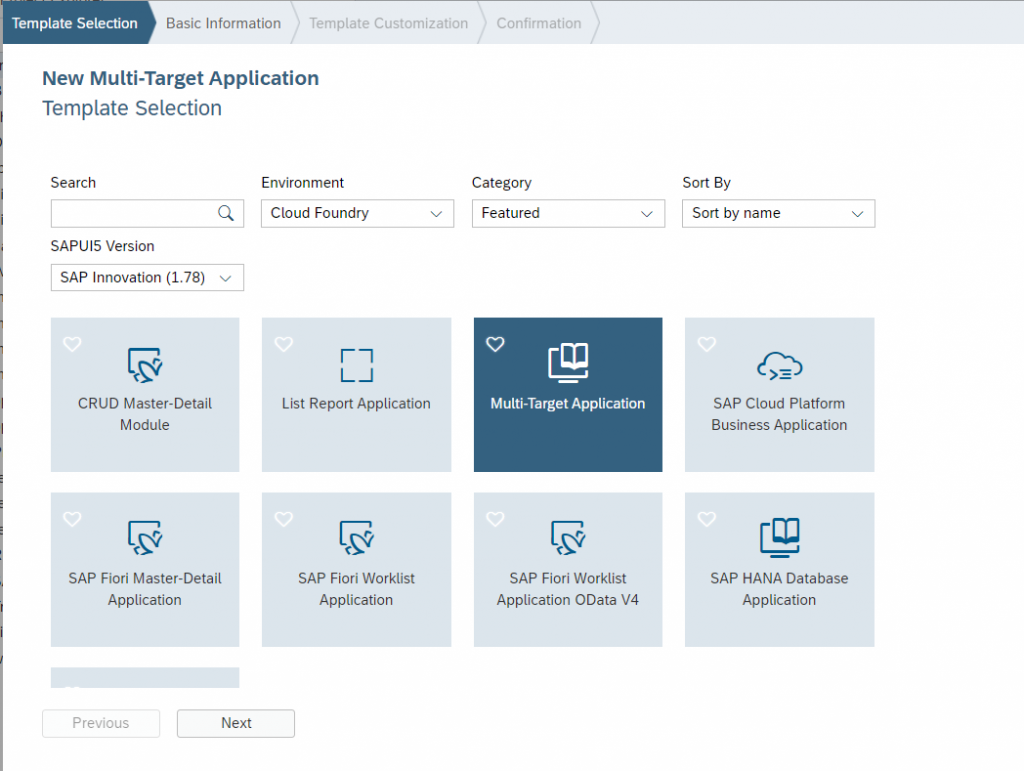This screenshot has height=771, width=1024.
Task: Toggle favorite heart on Multi-Target Application
Action: tap(495, 344)
